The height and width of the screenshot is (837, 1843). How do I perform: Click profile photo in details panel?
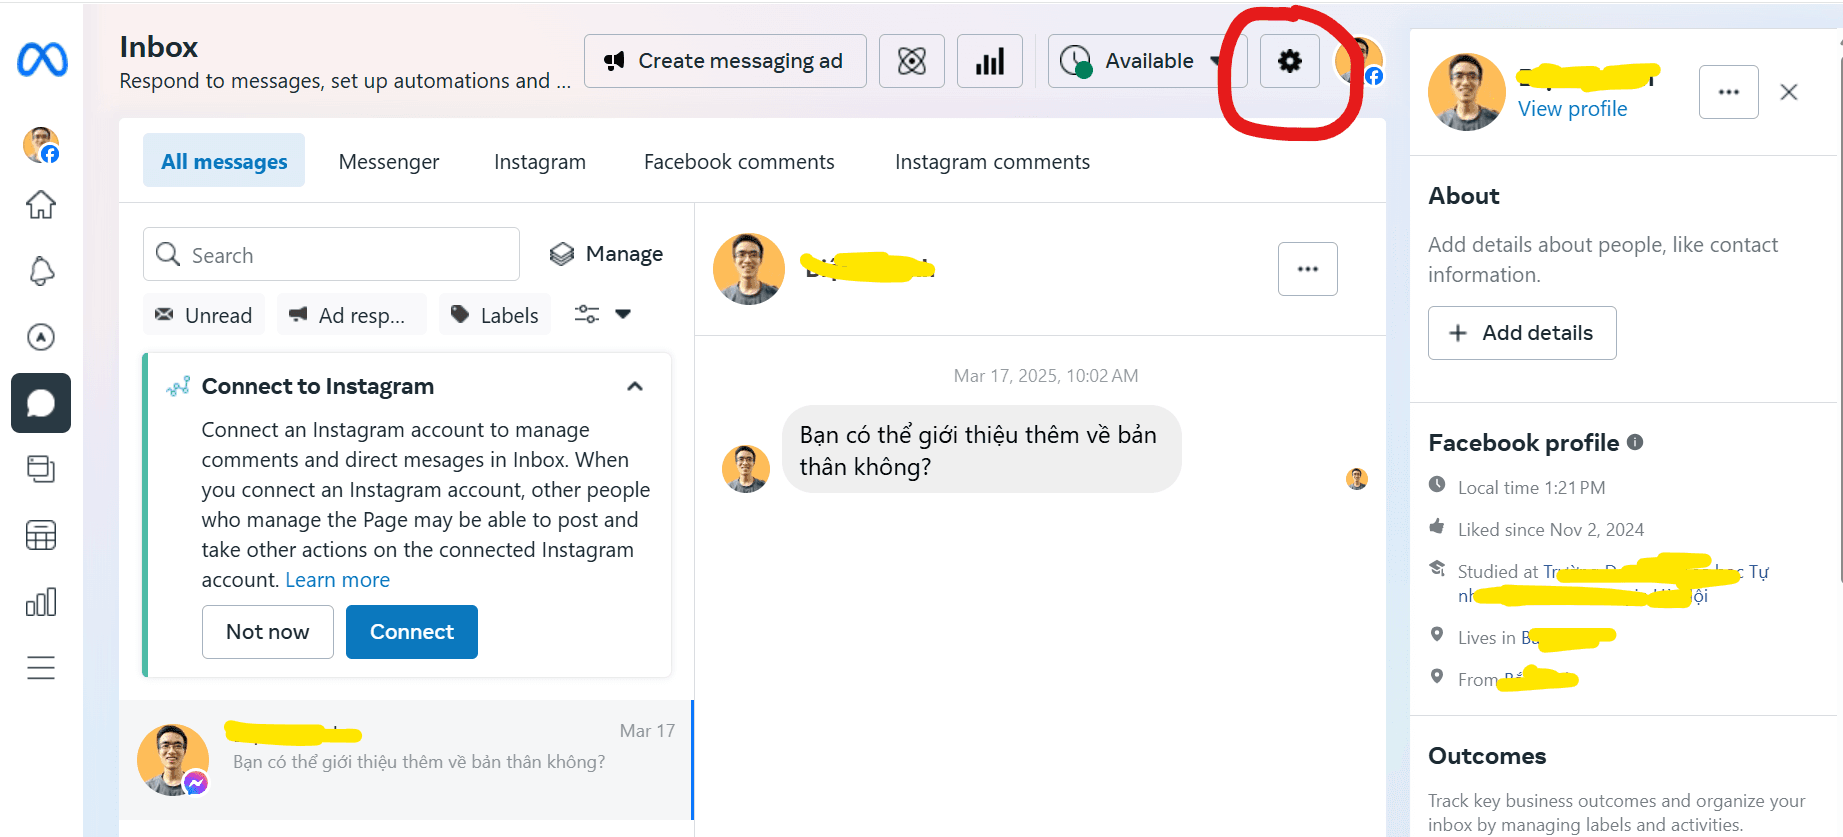[1466, 92]
